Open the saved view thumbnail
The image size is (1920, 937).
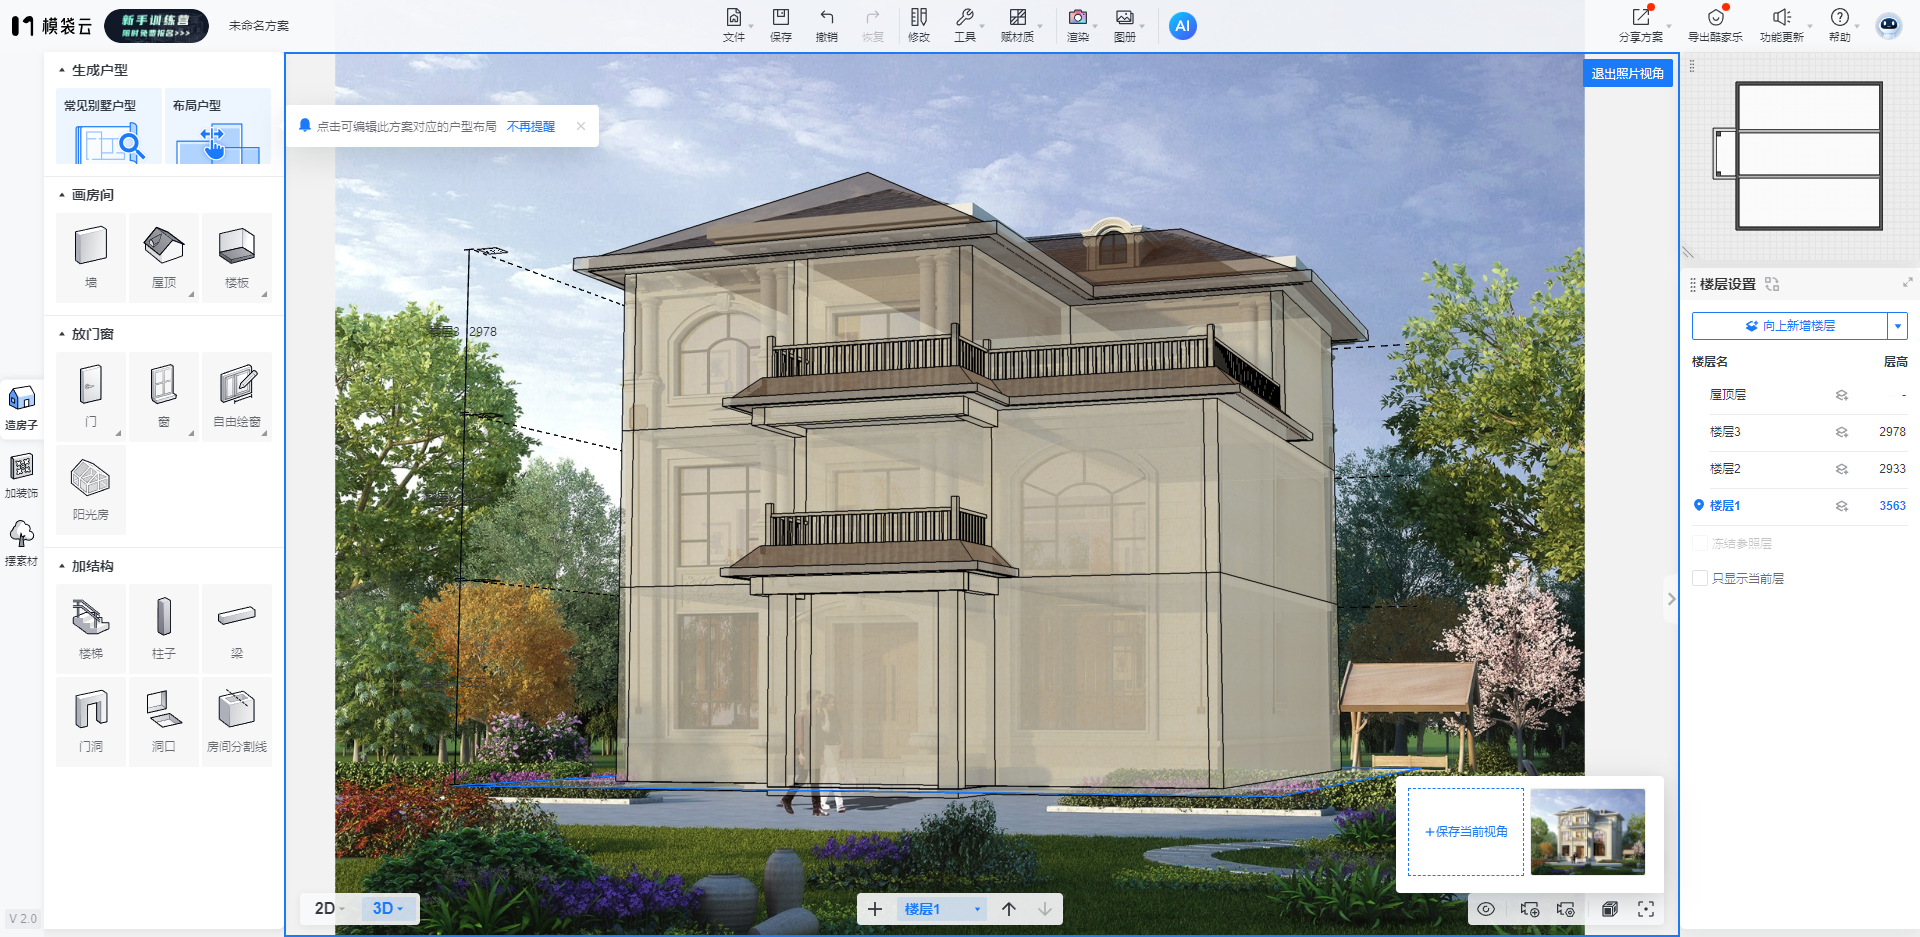click(1587, 831)
